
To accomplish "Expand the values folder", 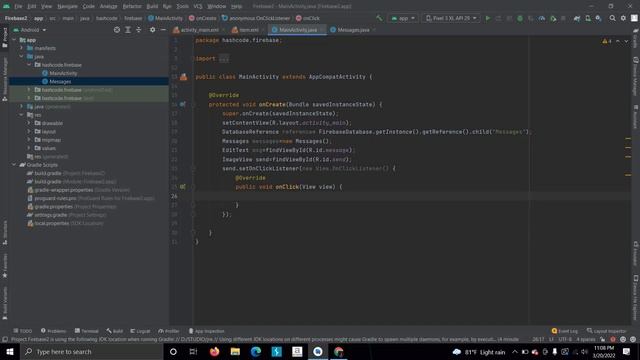I will [29, 148].
